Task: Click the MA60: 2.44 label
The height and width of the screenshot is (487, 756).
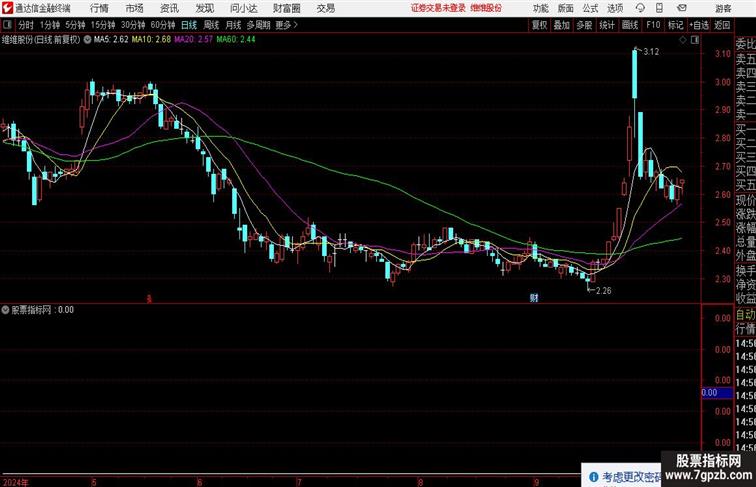Action: (236, 40)
